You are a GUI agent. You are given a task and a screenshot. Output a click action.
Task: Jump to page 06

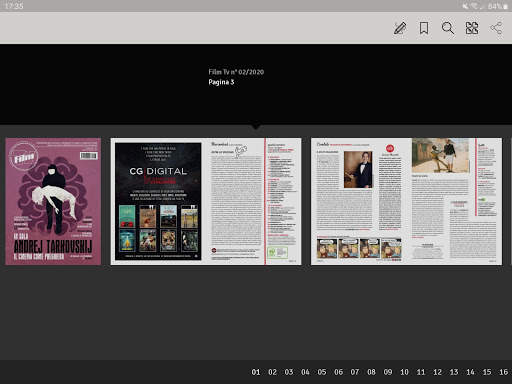point(338,372)
